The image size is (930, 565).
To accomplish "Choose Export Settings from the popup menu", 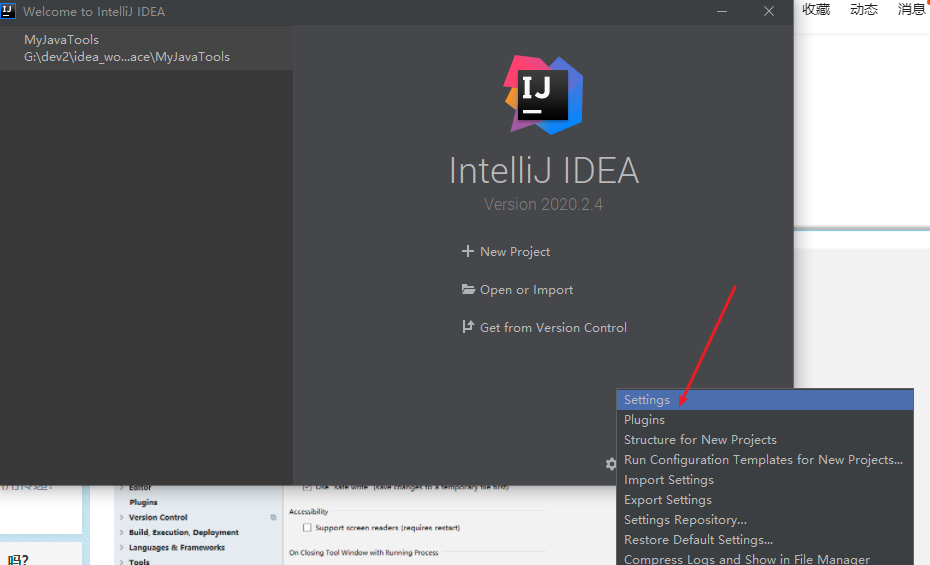I will [765, 500].
